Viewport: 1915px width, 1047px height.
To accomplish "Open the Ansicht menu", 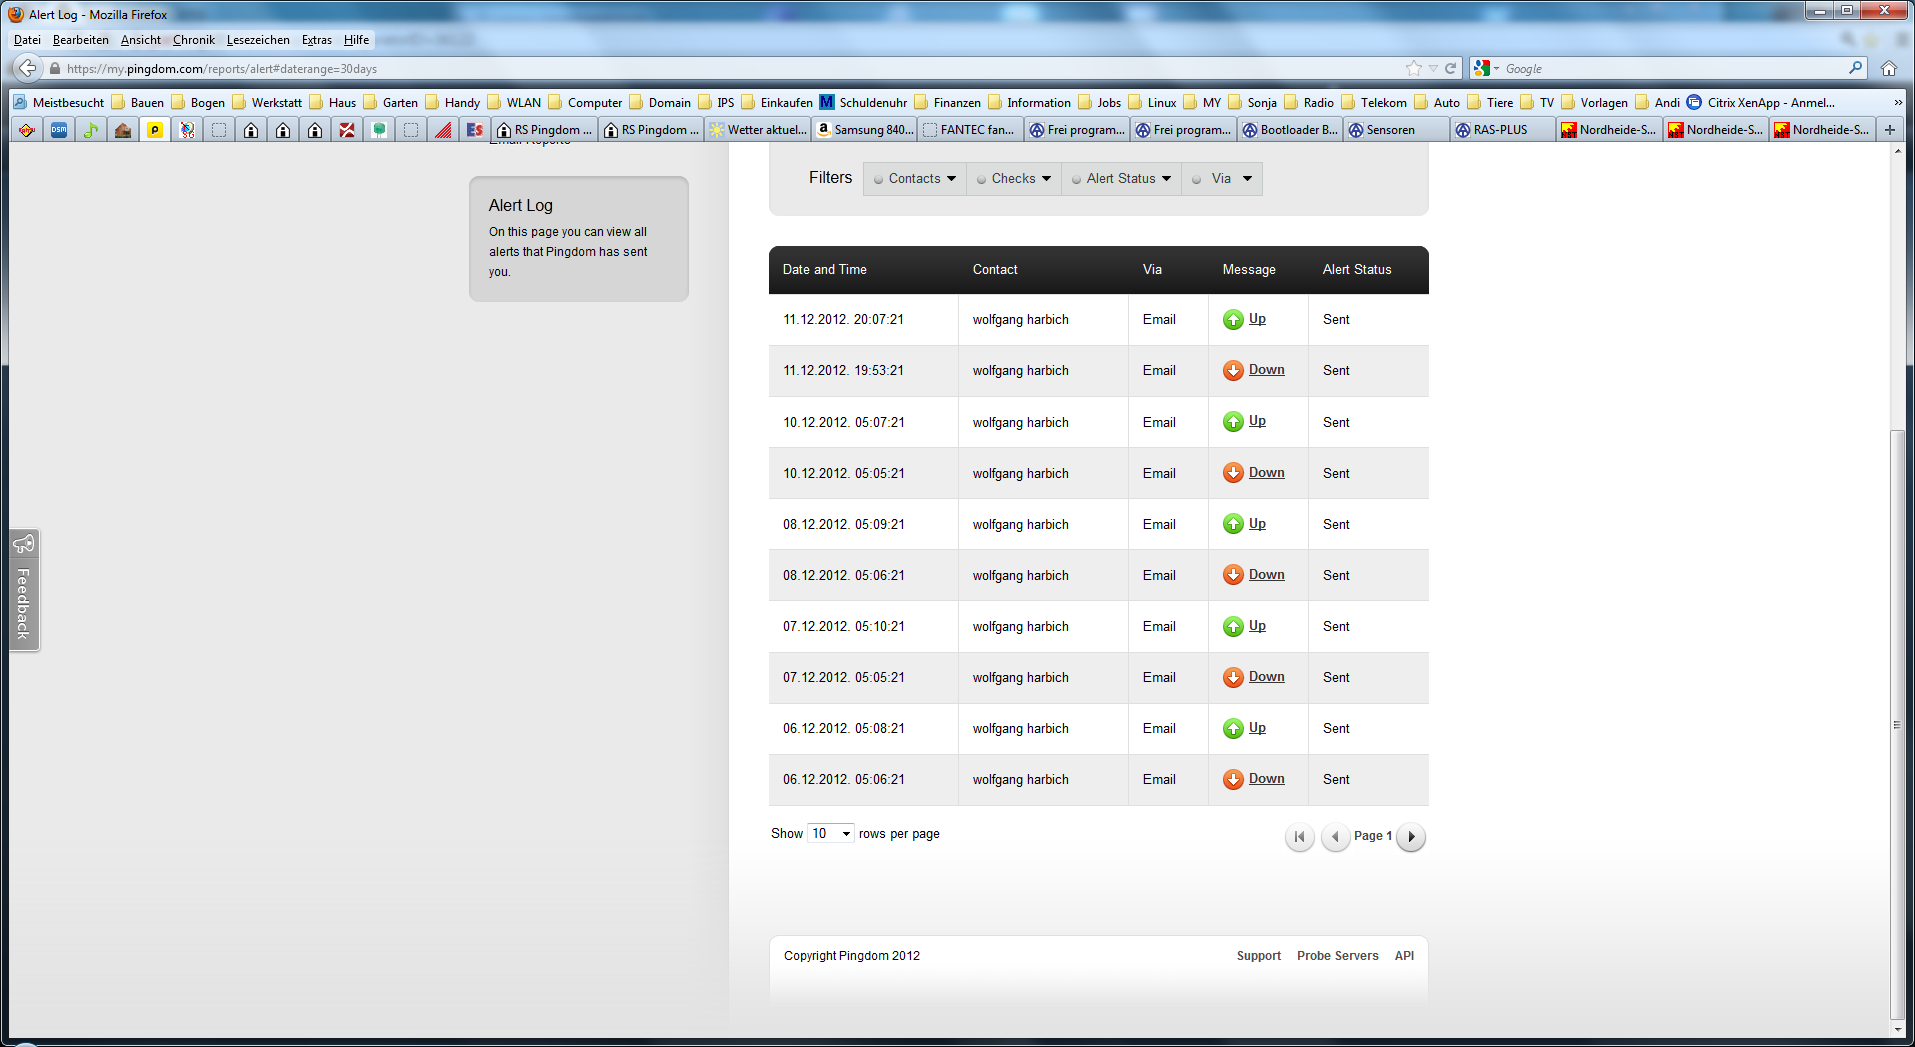I will tap(140, 40).
